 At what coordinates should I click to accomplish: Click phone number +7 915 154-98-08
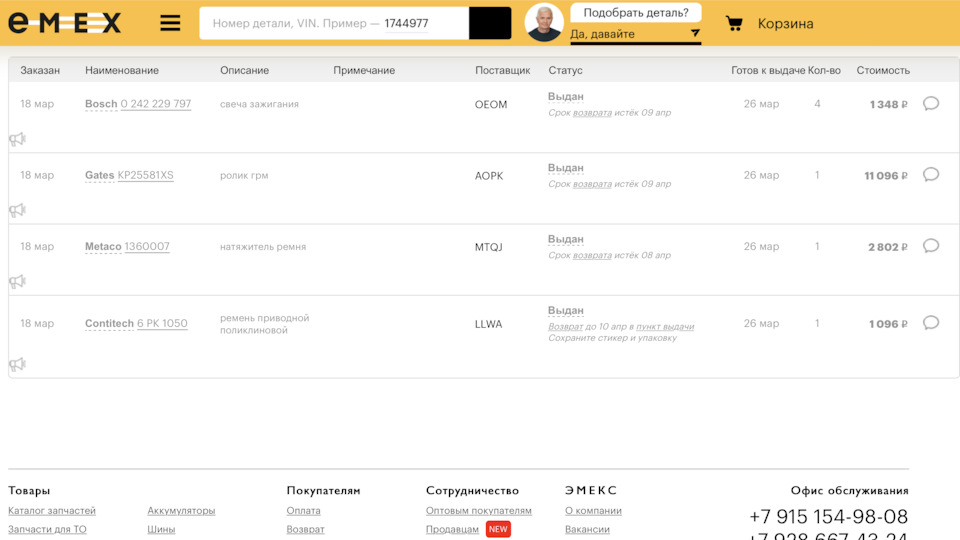[x=828, y=516]
